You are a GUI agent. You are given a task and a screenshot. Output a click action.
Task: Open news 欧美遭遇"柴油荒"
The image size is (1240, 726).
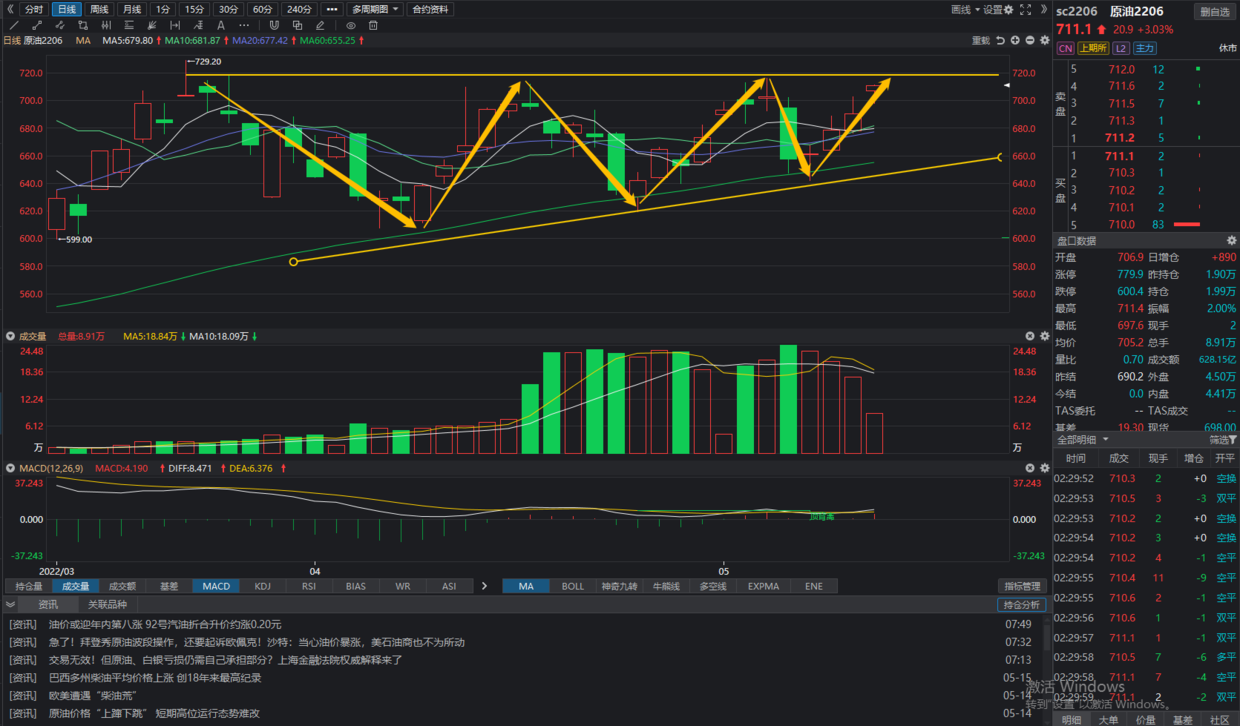tap(93, 695)
